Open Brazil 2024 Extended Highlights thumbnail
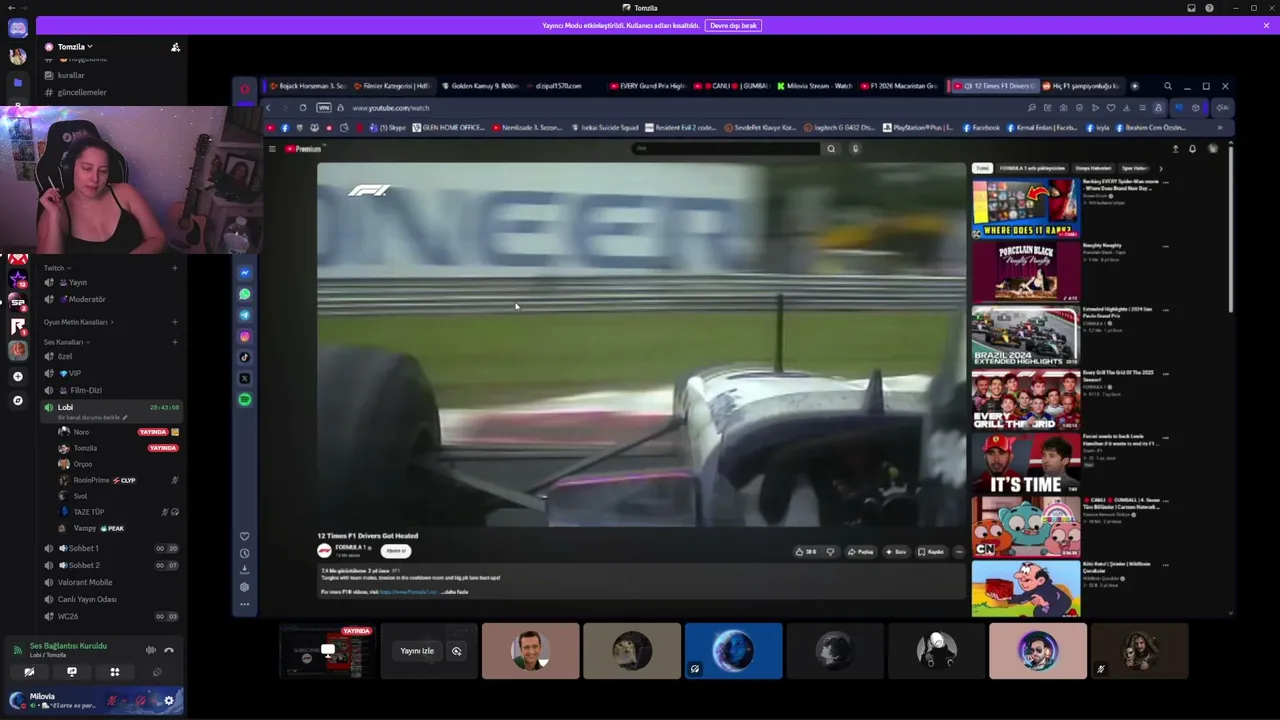The image size is (1280, 720). pos(1025,336)
